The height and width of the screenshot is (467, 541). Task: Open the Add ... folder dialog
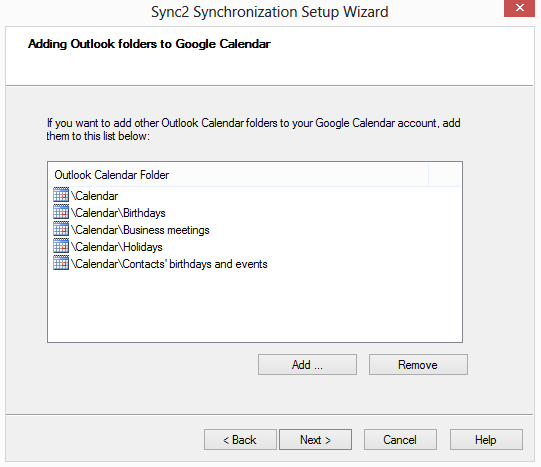[x=307, y=365]
